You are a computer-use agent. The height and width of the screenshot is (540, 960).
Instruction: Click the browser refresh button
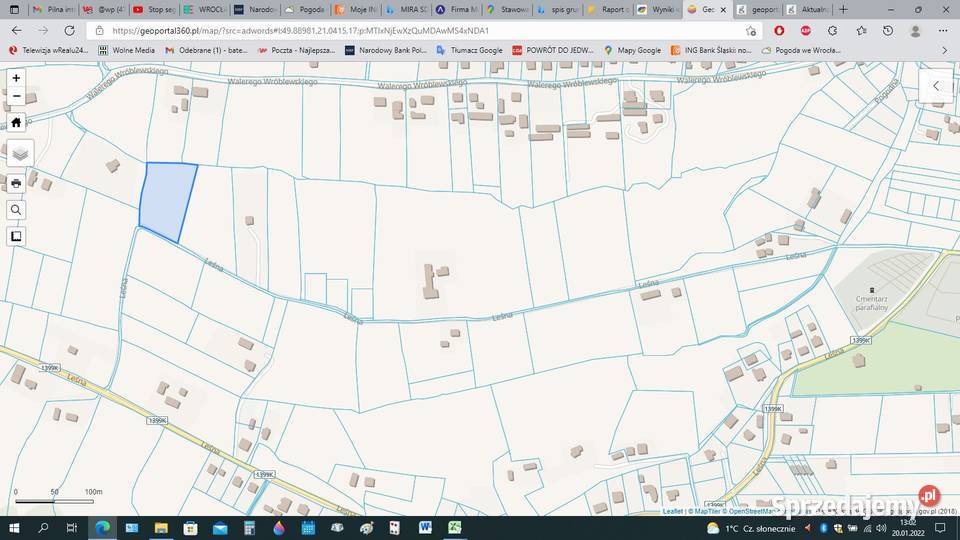point(68,31)
